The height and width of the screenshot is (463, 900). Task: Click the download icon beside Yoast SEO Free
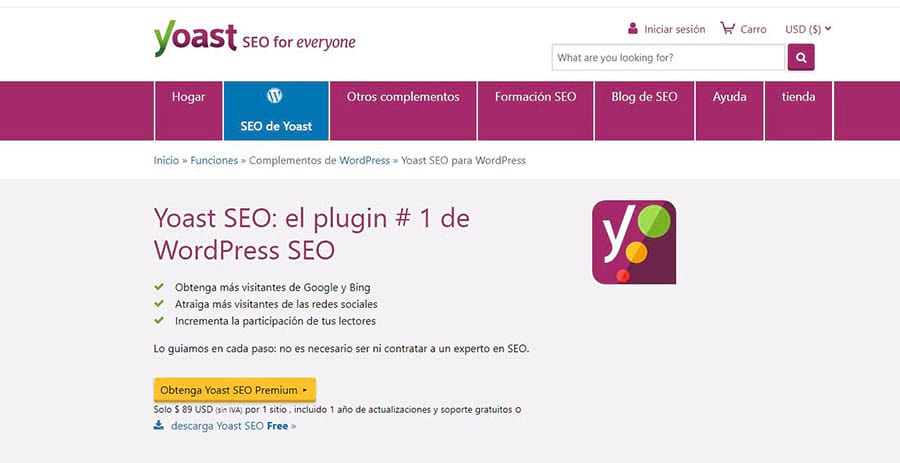159,425
